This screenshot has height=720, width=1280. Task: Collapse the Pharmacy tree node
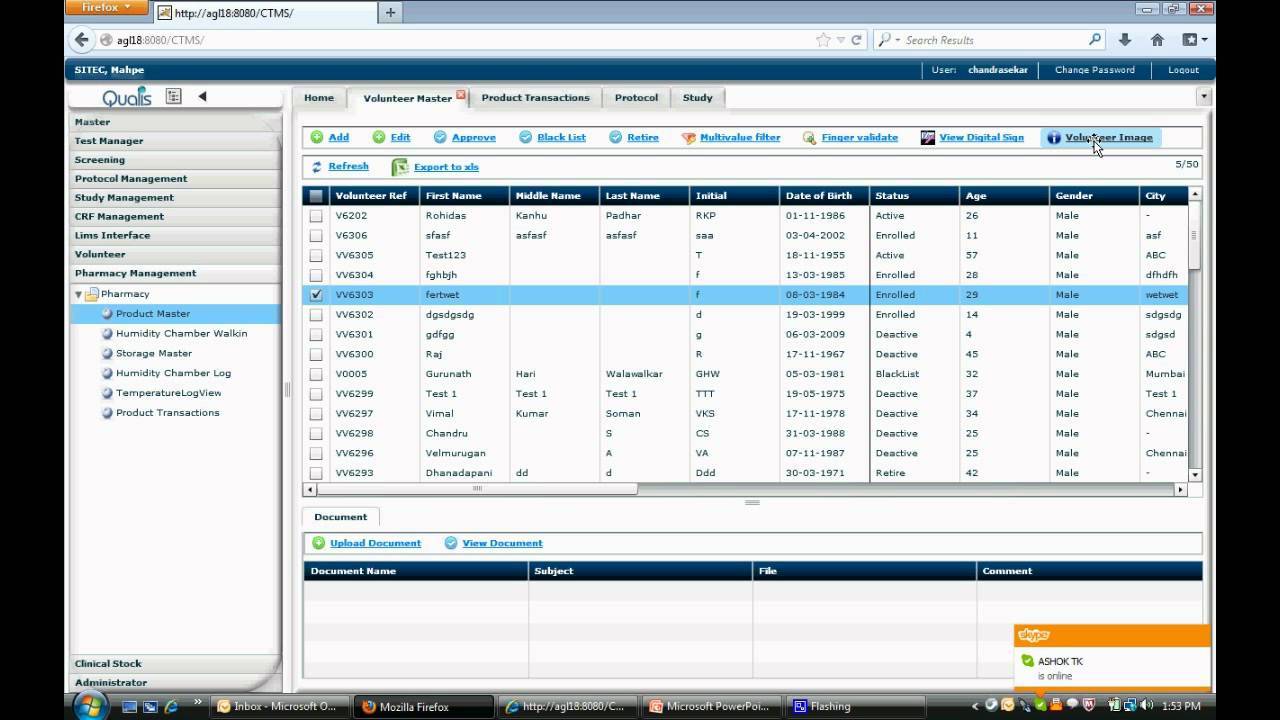tap(78, 293)
